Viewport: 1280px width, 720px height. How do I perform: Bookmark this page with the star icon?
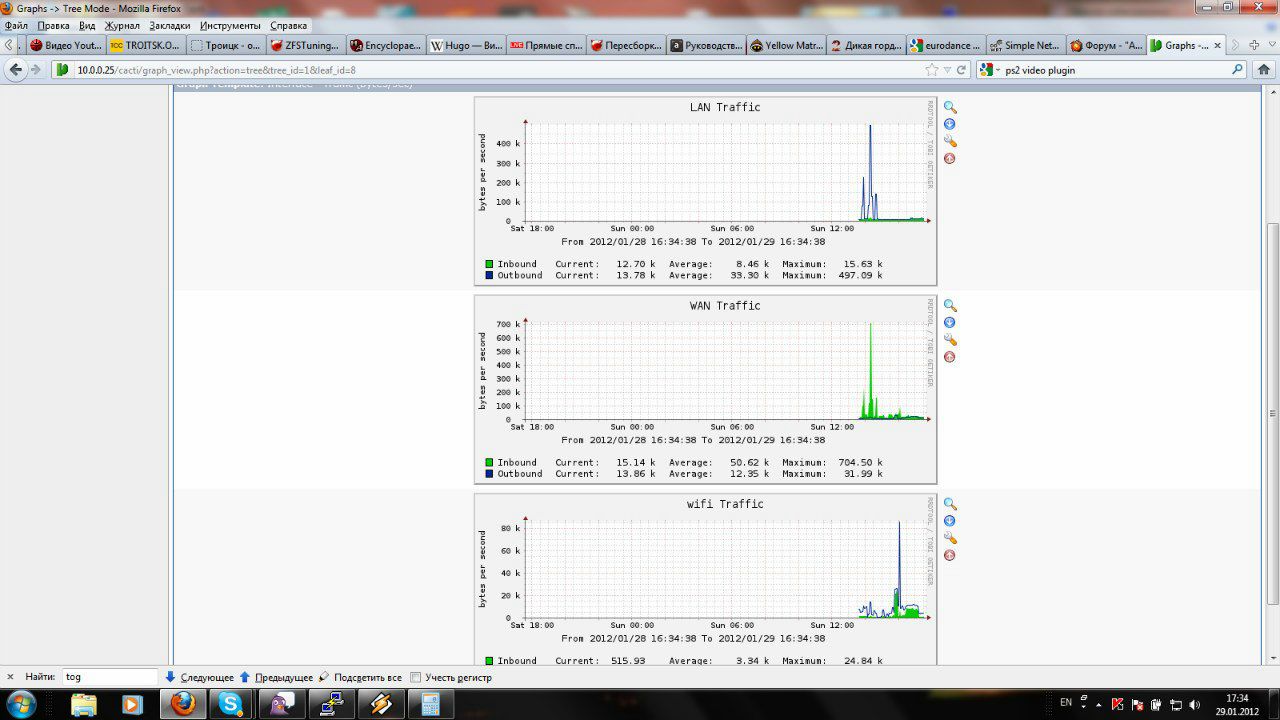click(932, 70)
